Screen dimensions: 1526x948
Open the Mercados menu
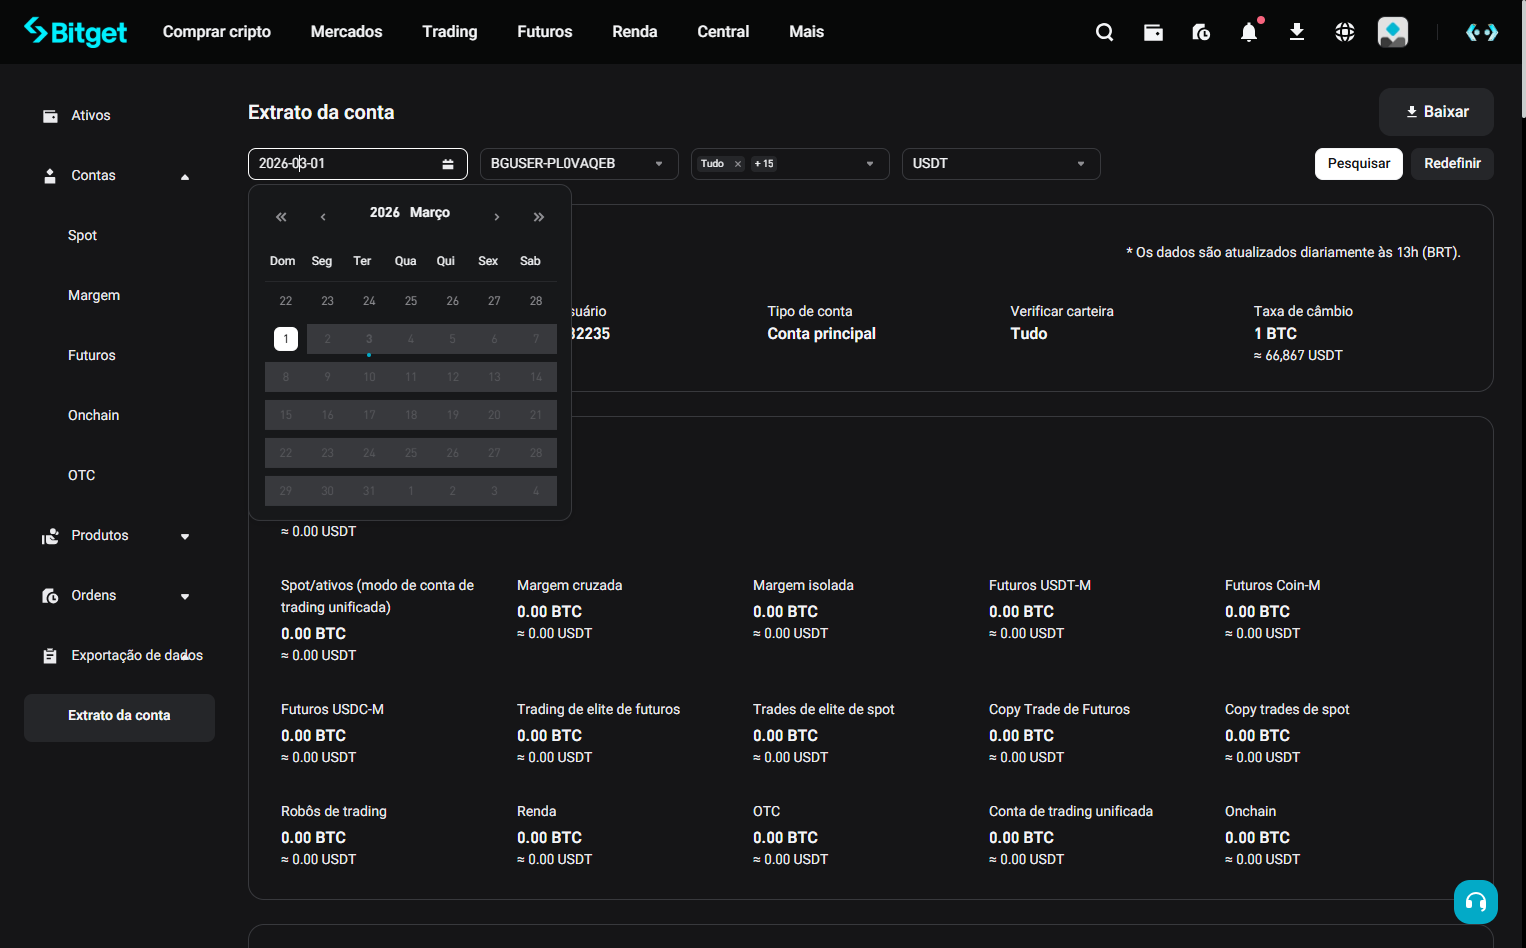346,32
